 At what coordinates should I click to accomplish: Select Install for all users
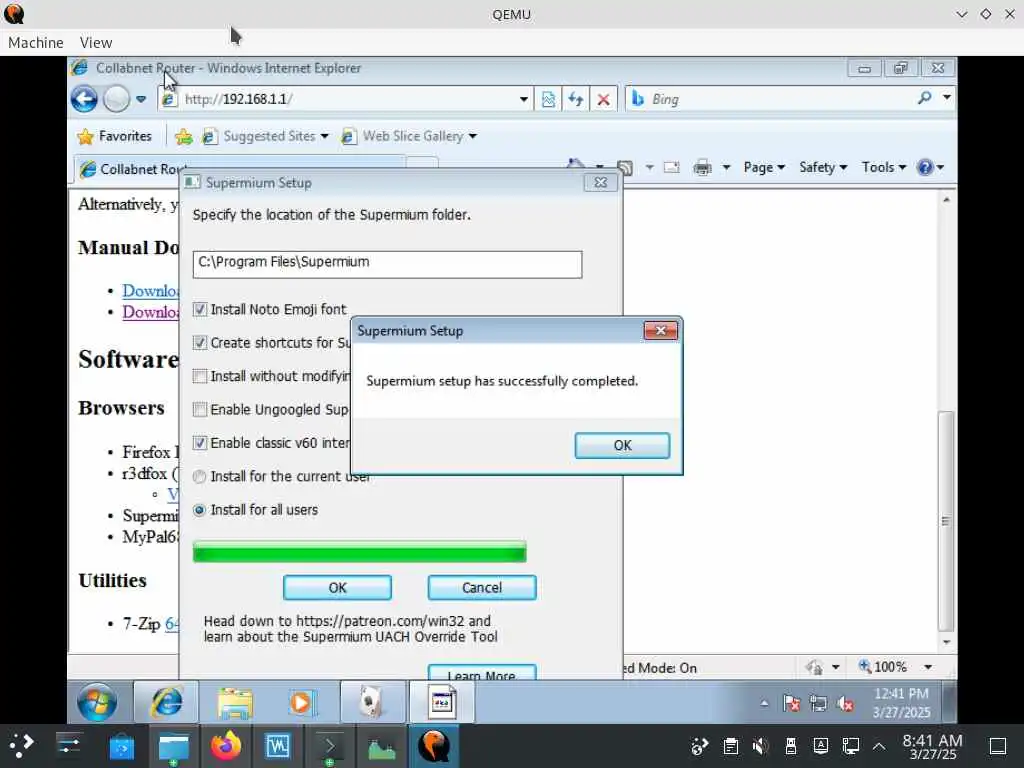tap(200, 510)
